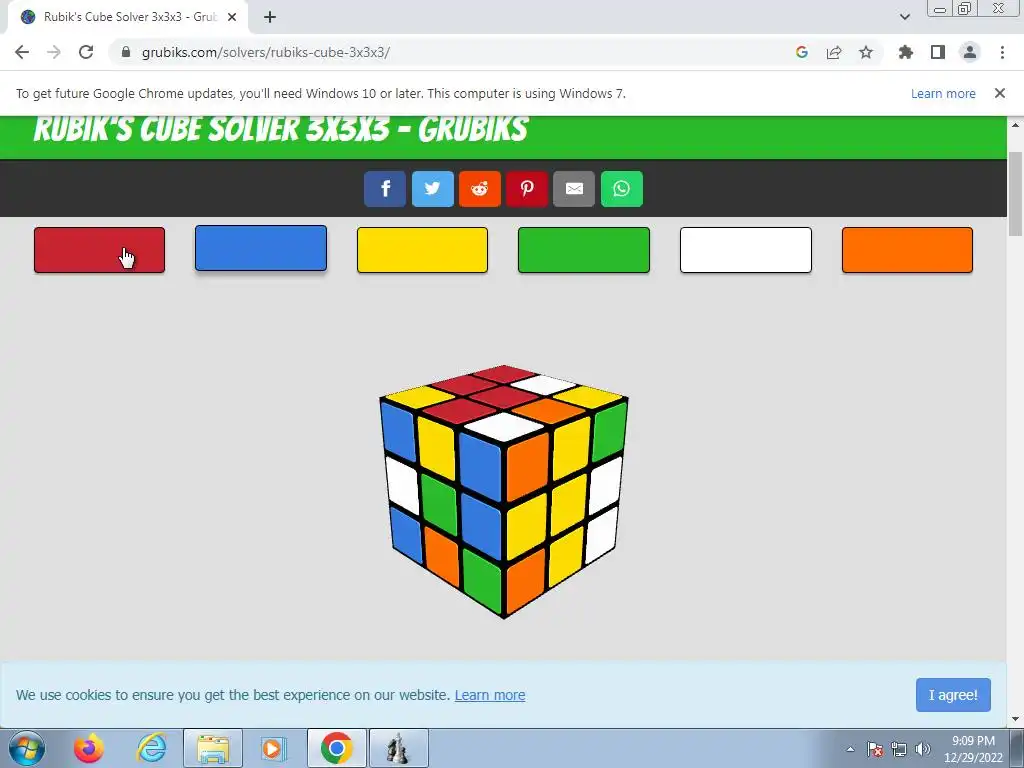Image resolution: width=1024 pixels, height=768 pixels.
Task: Open the network icon in system tray
Action: point(899,749)
